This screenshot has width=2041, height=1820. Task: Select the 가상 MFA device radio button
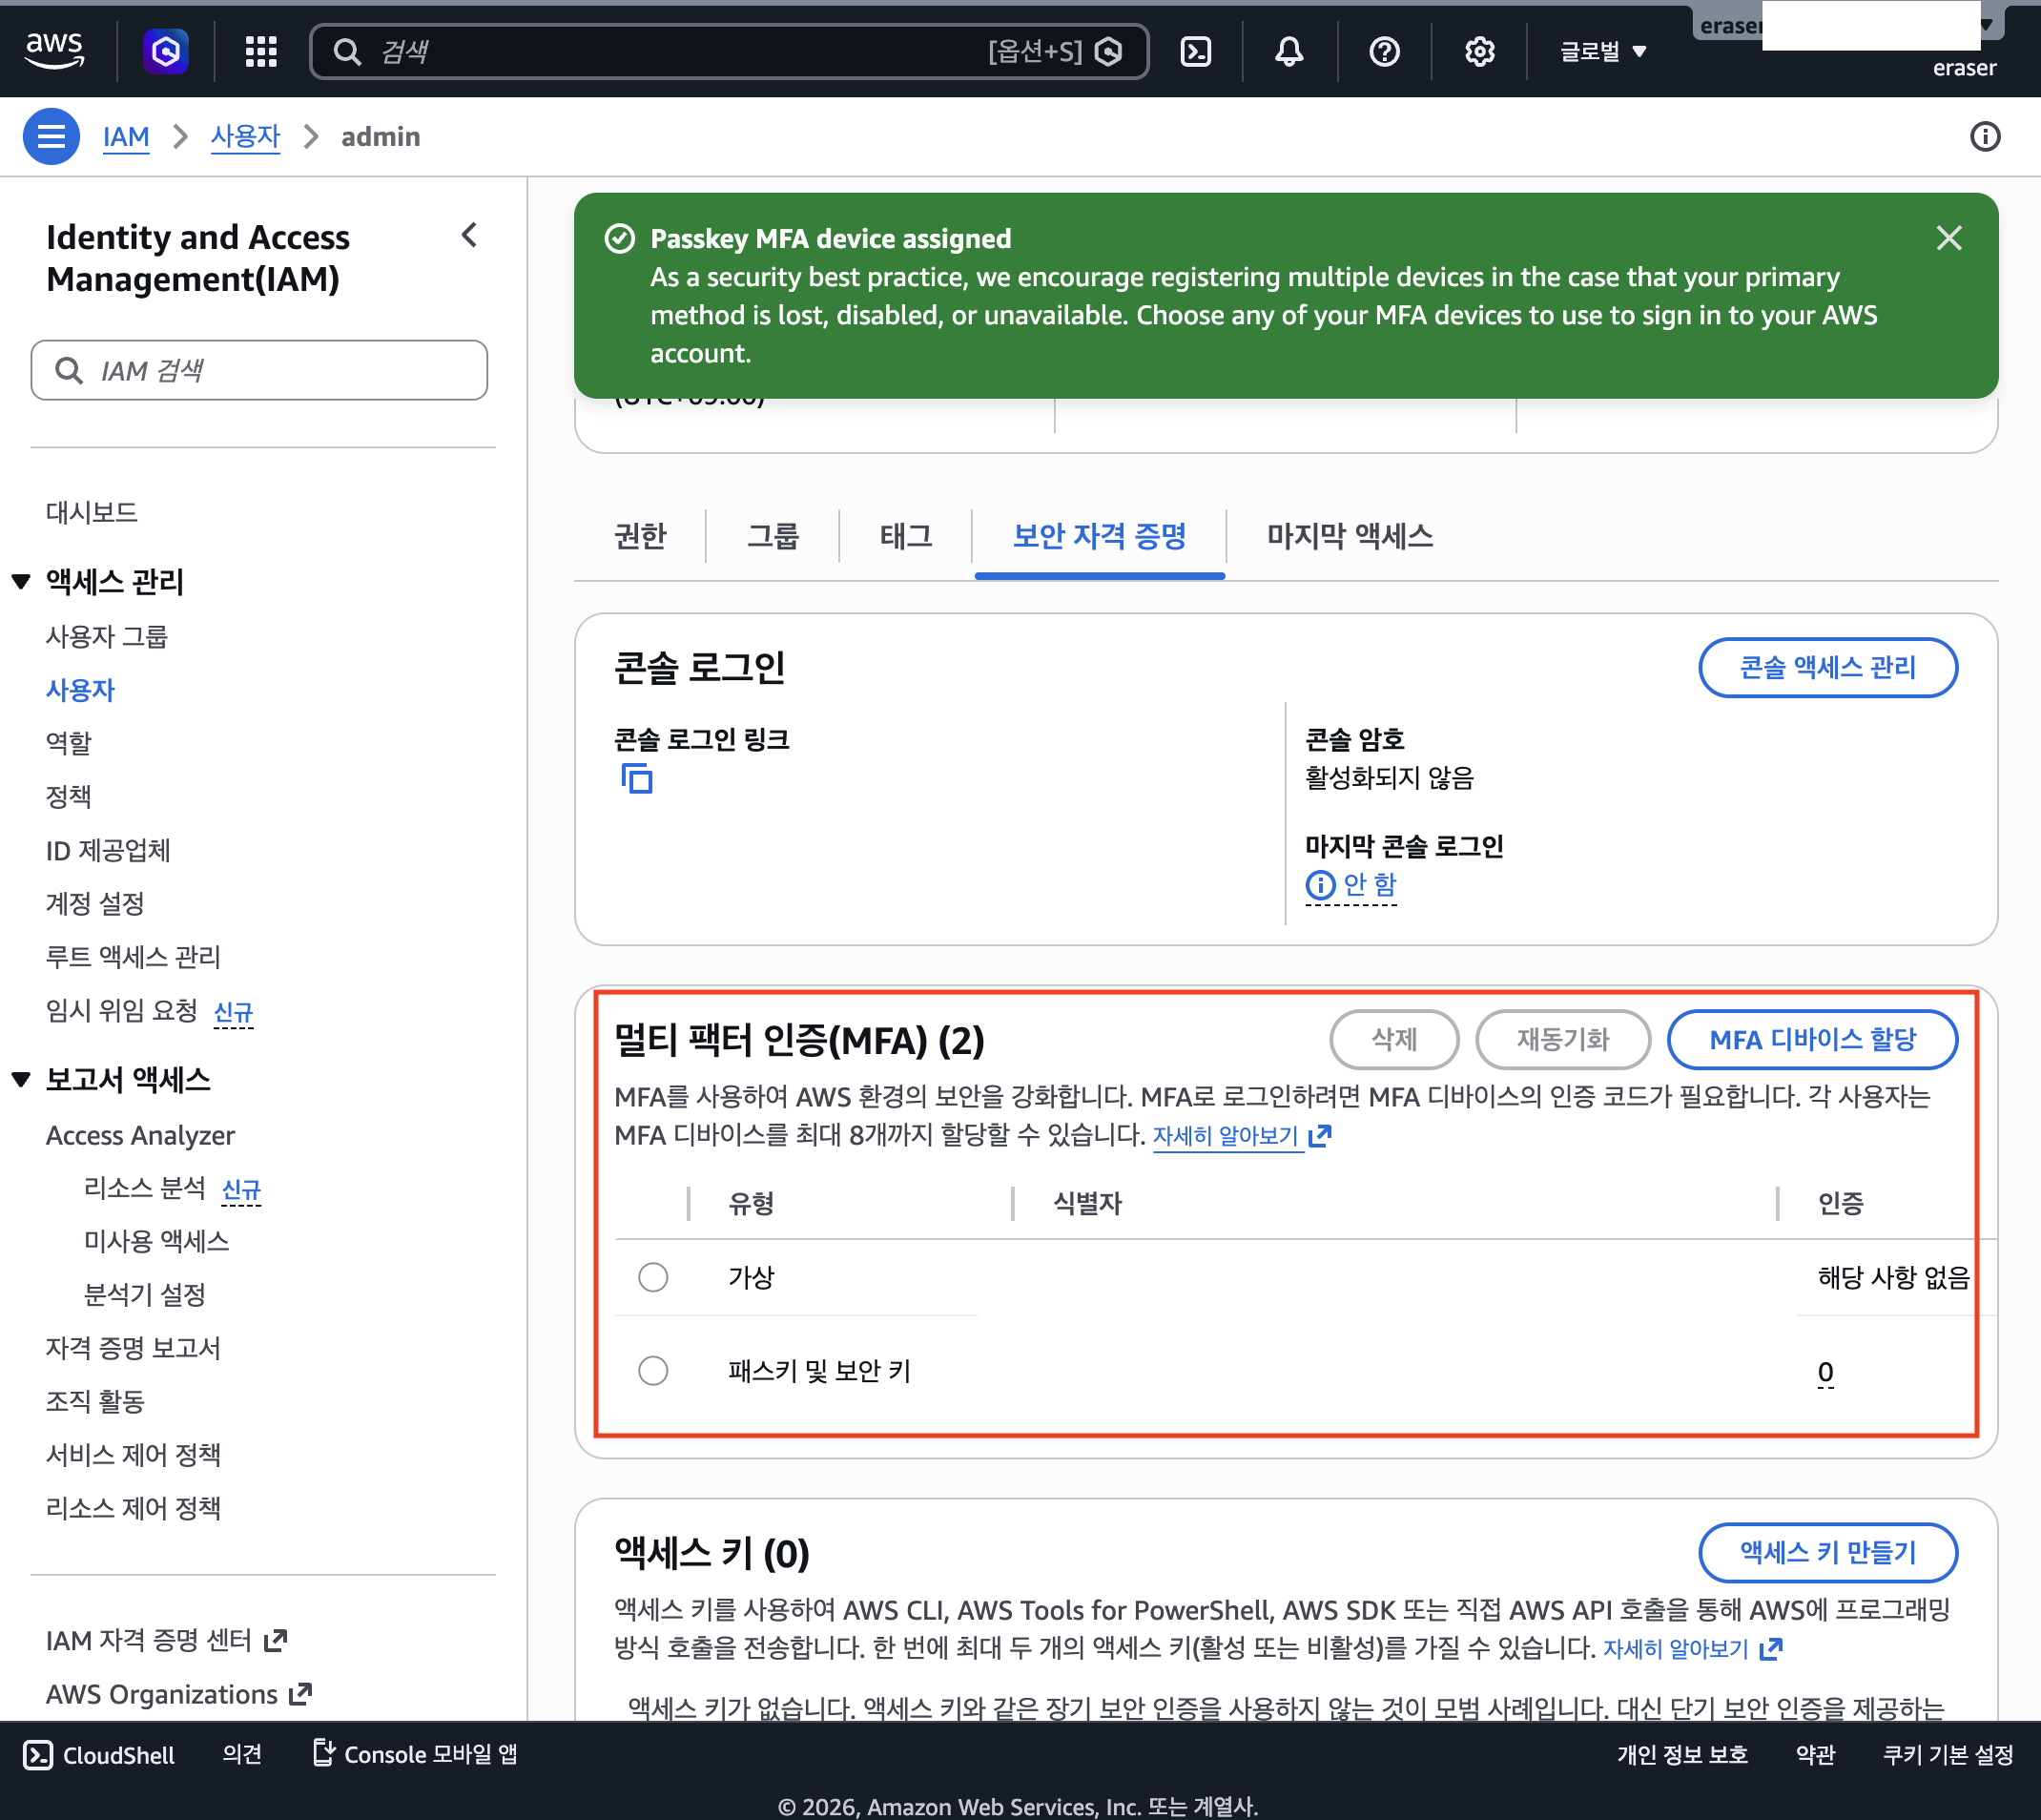coord(653,1277)
